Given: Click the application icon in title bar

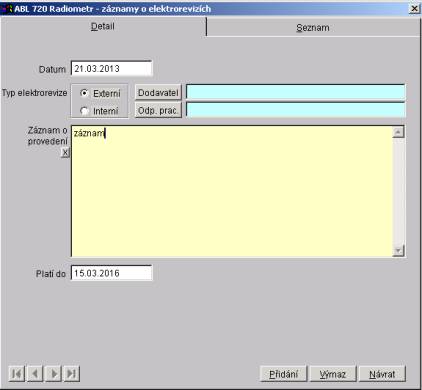Looking at the screenshot, I should click(x=7, y=9).
